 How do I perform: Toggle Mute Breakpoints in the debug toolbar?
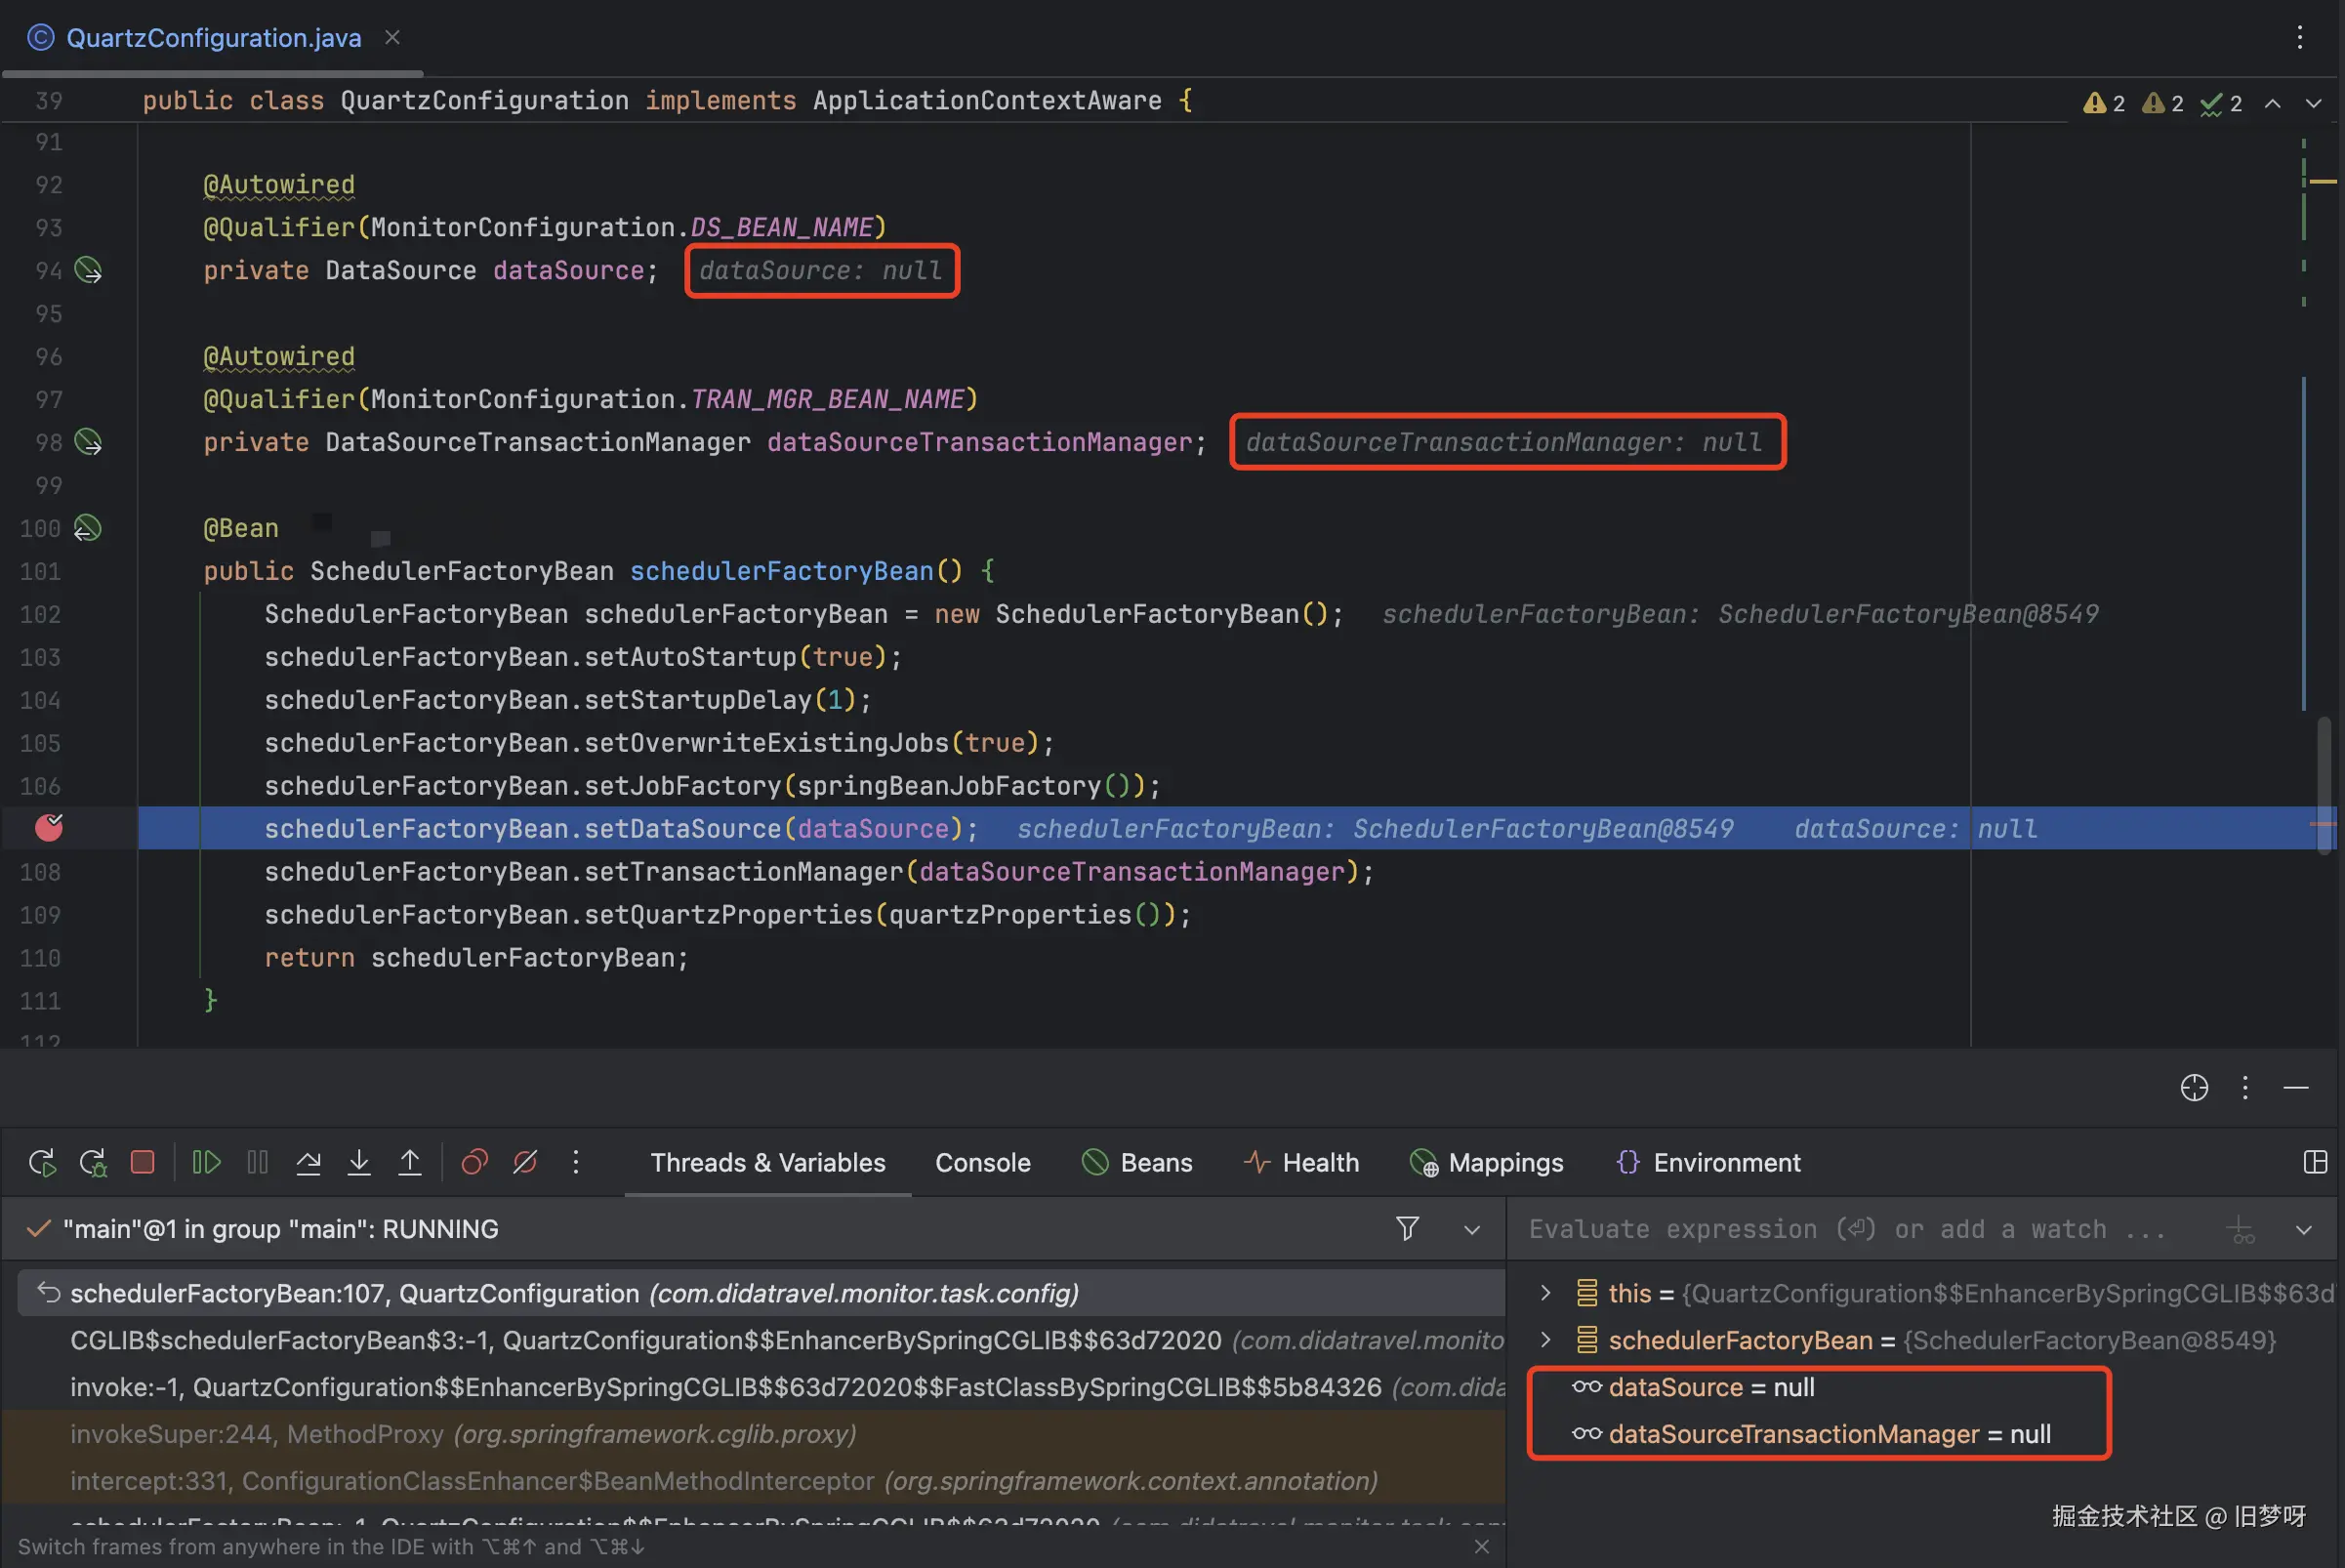coord(525,1162)
